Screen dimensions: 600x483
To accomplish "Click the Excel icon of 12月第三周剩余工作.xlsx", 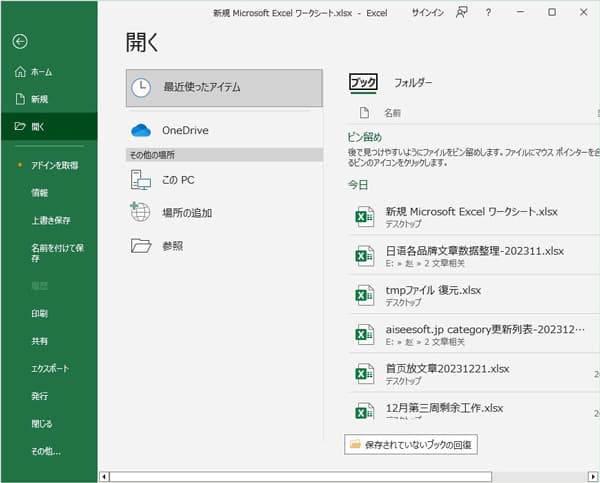I will coord(365,412).
